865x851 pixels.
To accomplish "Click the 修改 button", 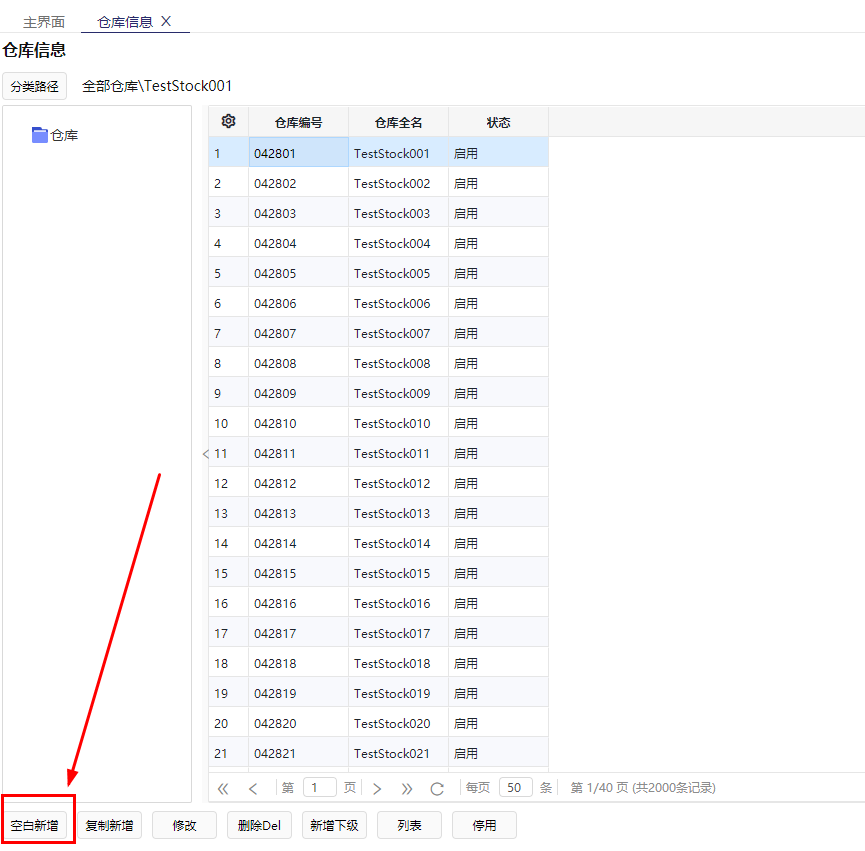I will pyautogui.click(x=184, y=825).
